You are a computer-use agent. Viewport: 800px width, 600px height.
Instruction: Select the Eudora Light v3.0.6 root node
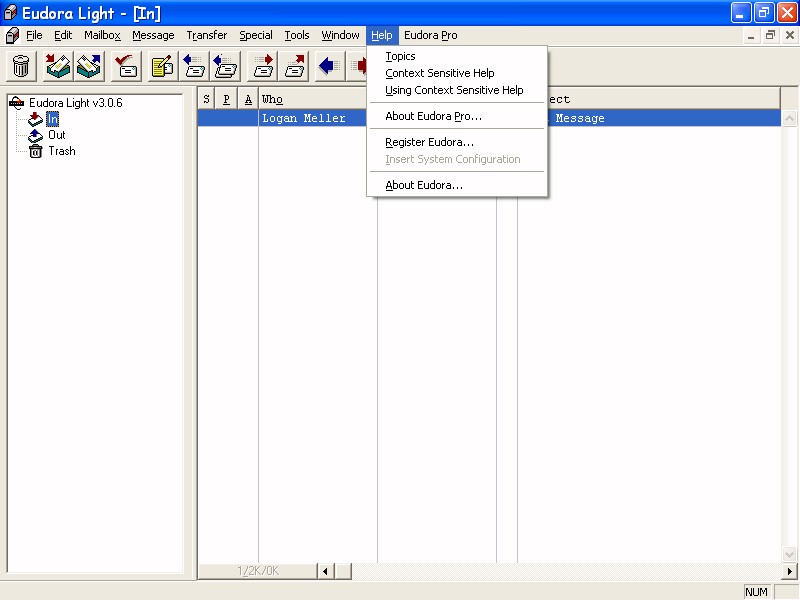point(76,103)
